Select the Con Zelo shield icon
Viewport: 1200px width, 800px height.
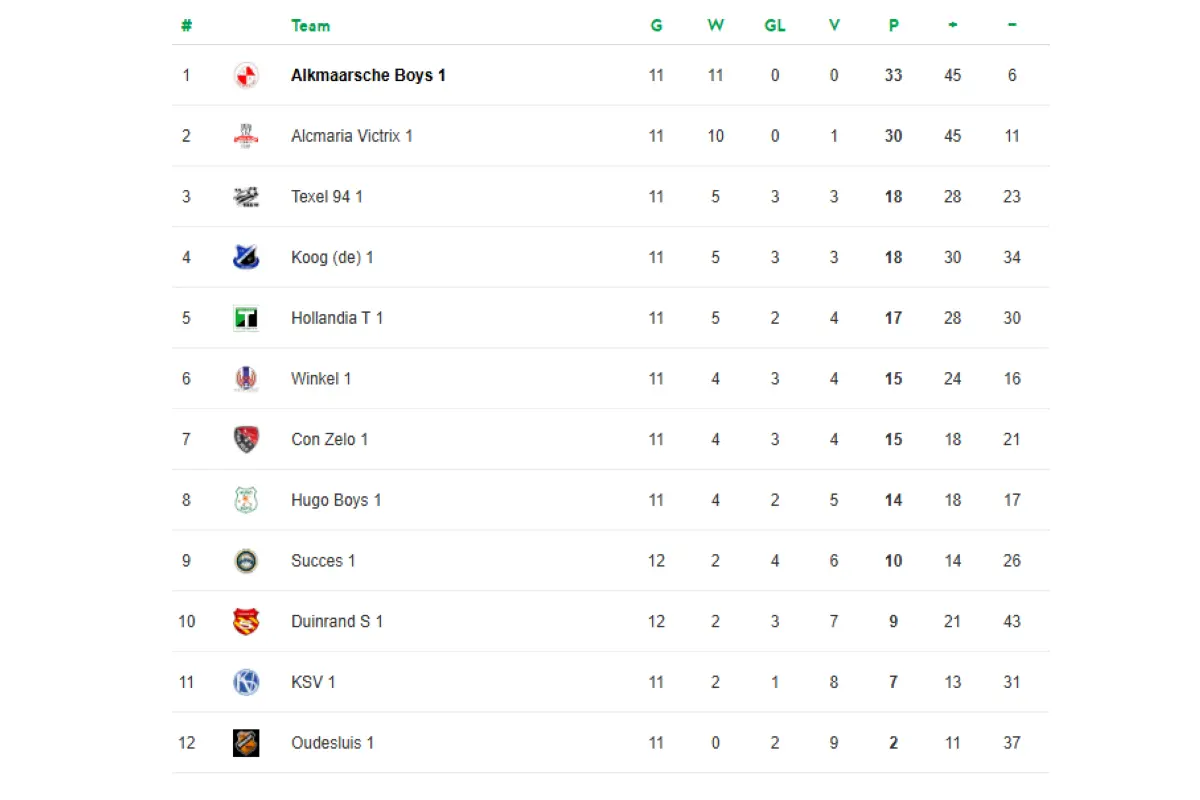[x=246, y=439]
